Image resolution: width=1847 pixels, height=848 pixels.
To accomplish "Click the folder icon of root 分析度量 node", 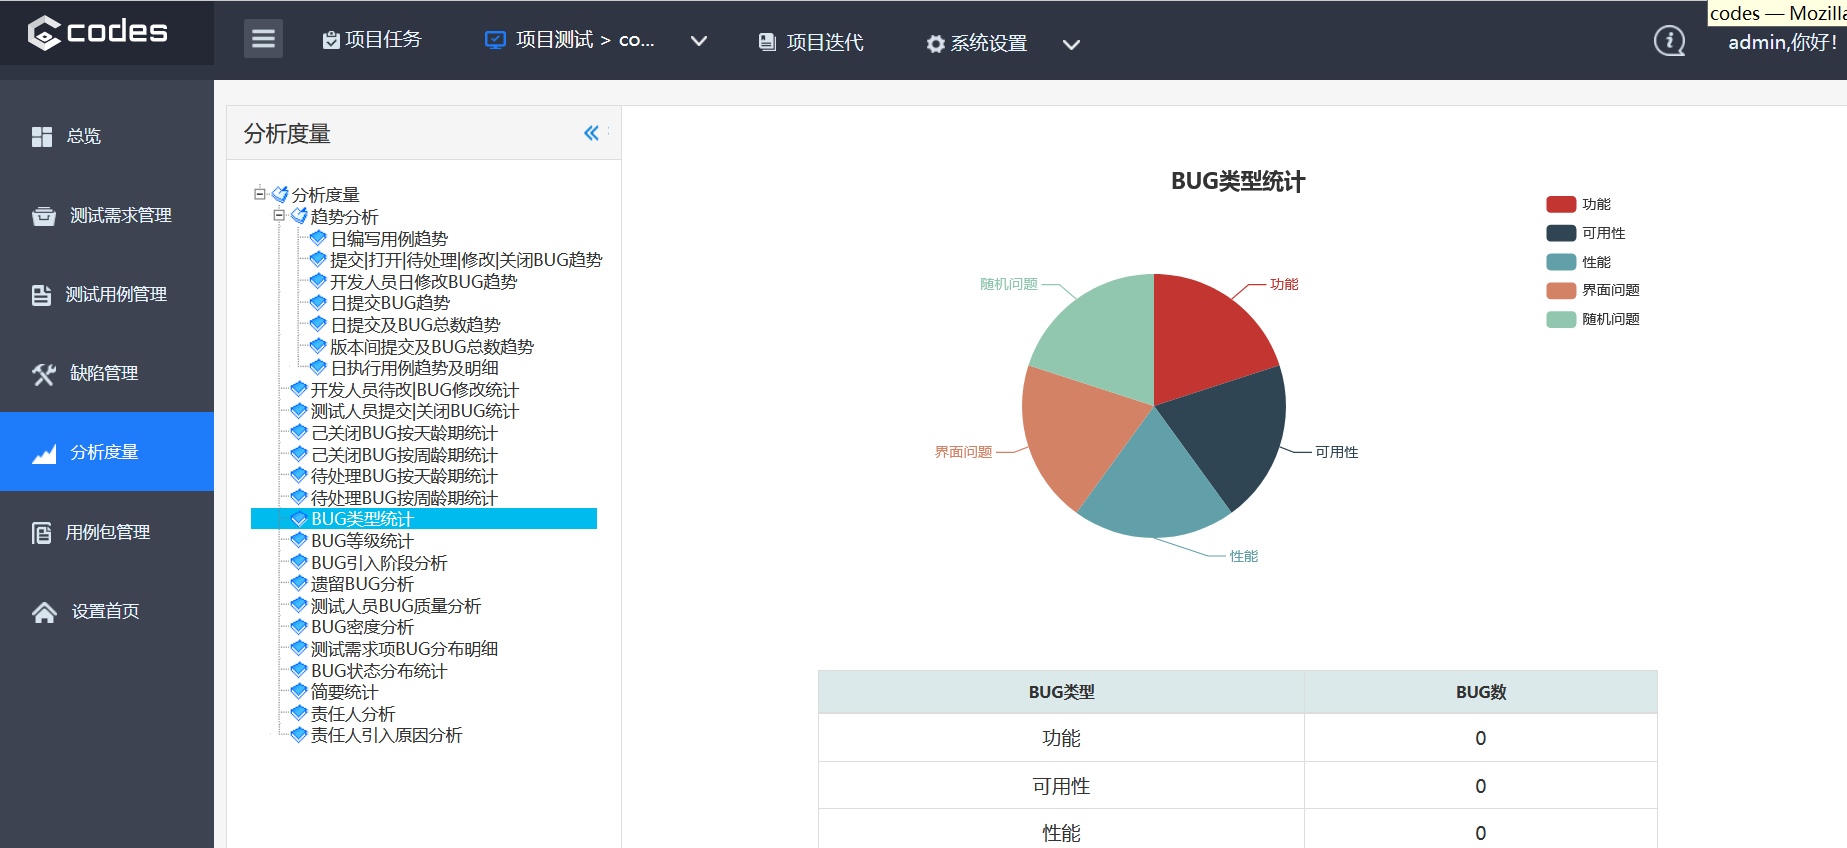I will [280, 194].
